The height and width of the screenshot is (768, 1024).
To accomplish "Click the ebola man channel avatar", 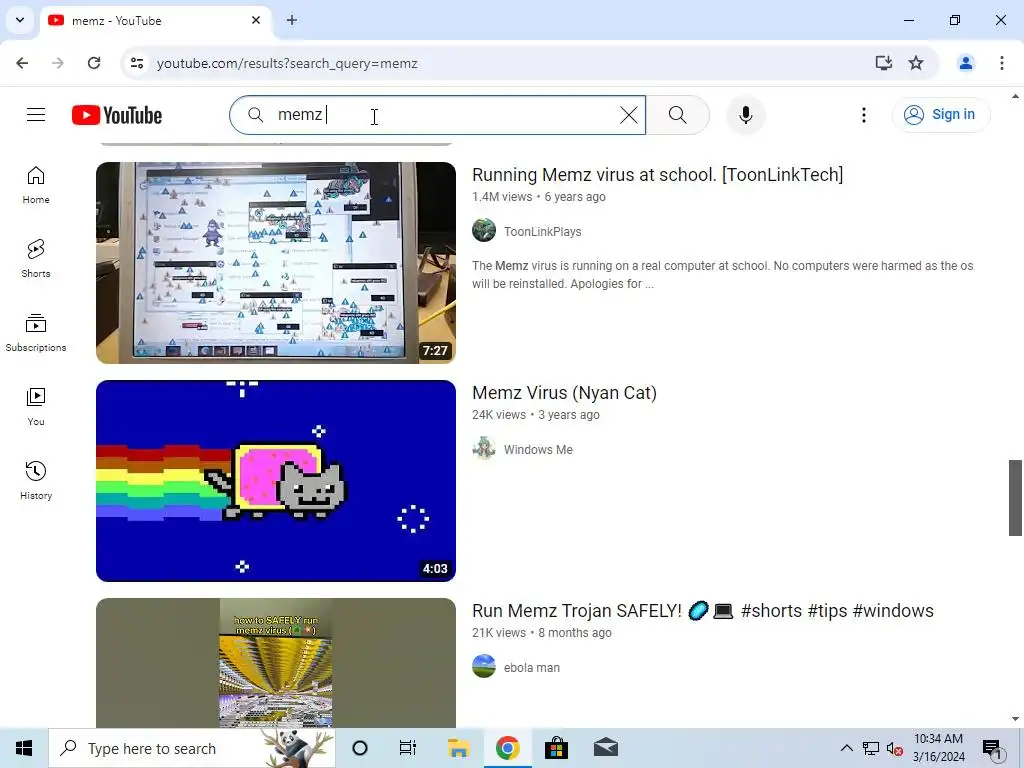I will [484, 666].
